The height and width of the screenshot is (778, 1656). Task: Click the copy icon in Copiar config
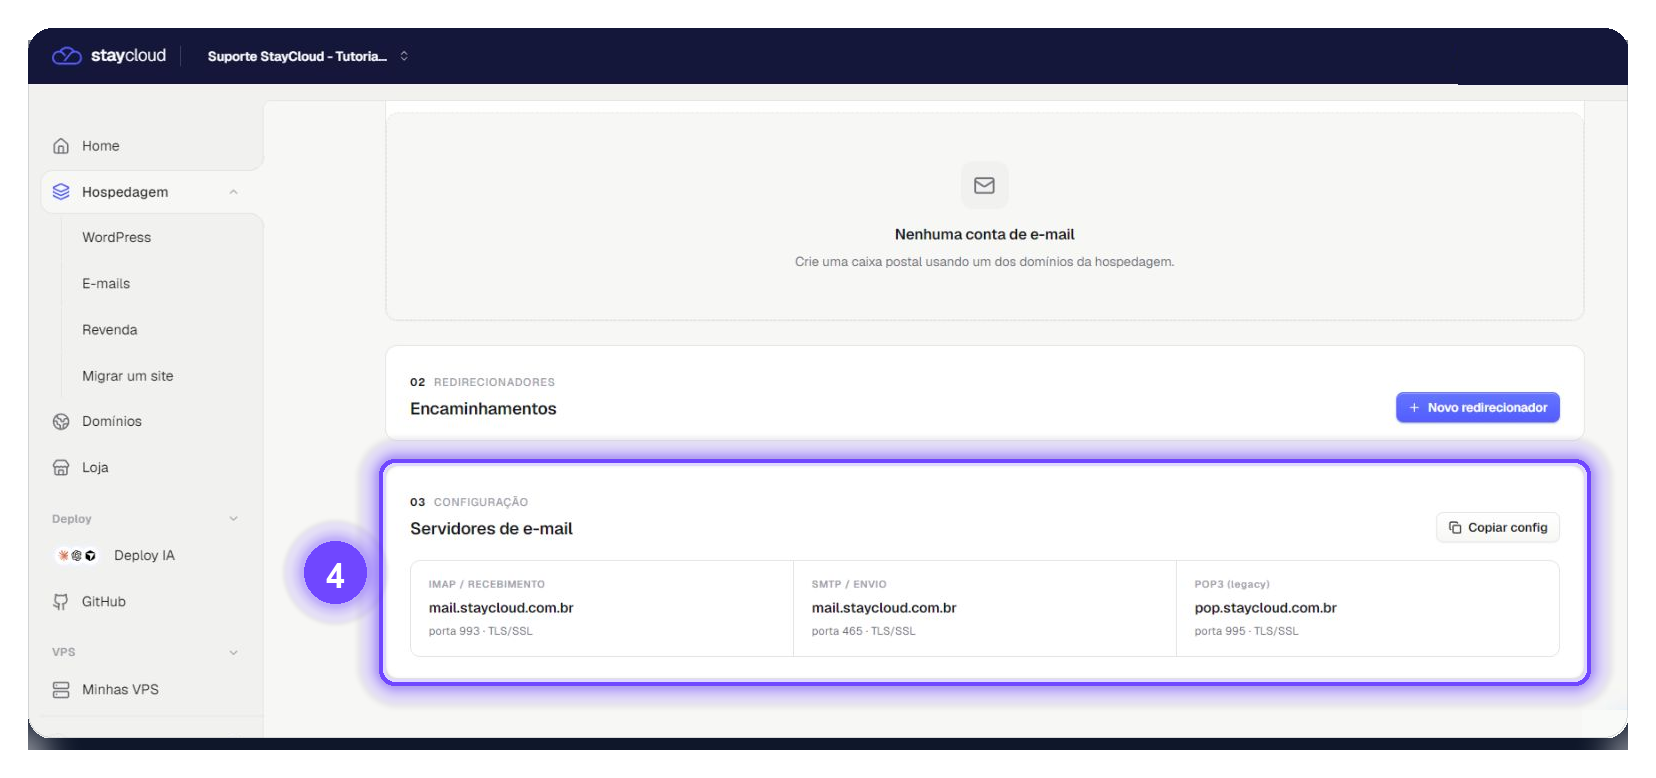pyautogui.click(x=1455, y=528)
